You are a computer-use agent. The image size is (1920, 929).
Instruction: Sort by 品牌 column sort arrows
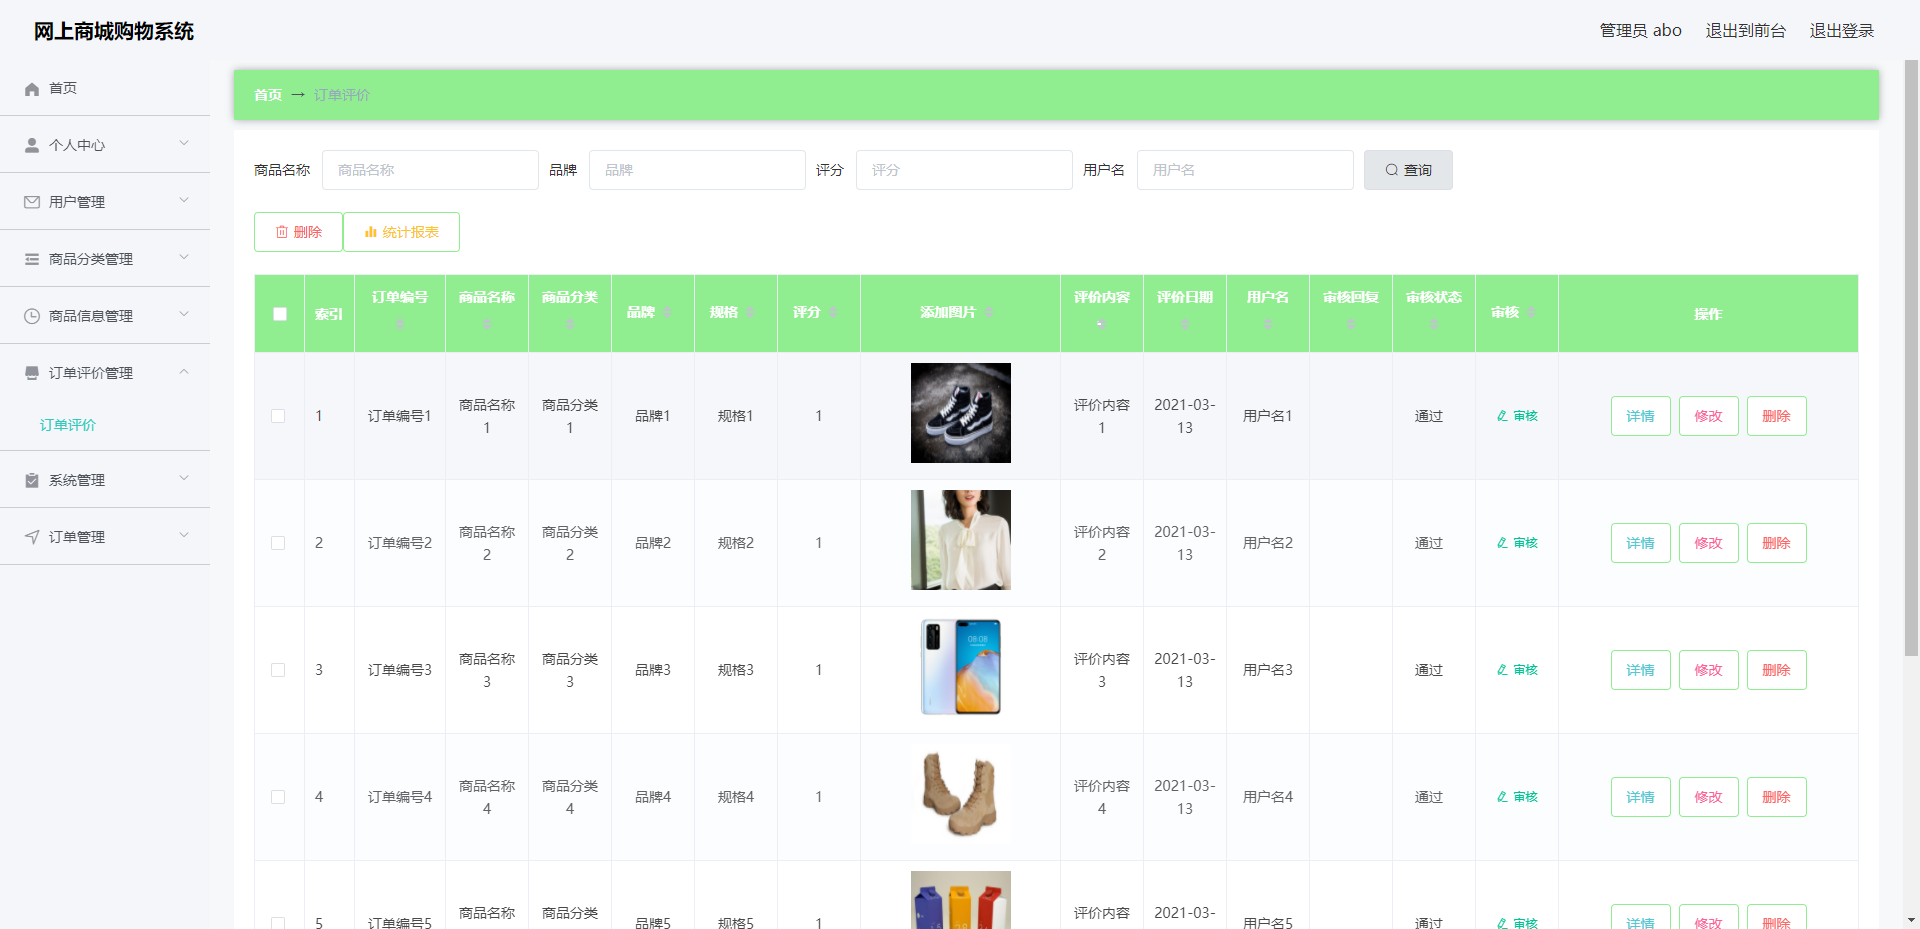pyautogui.click(x=667, y=313)
